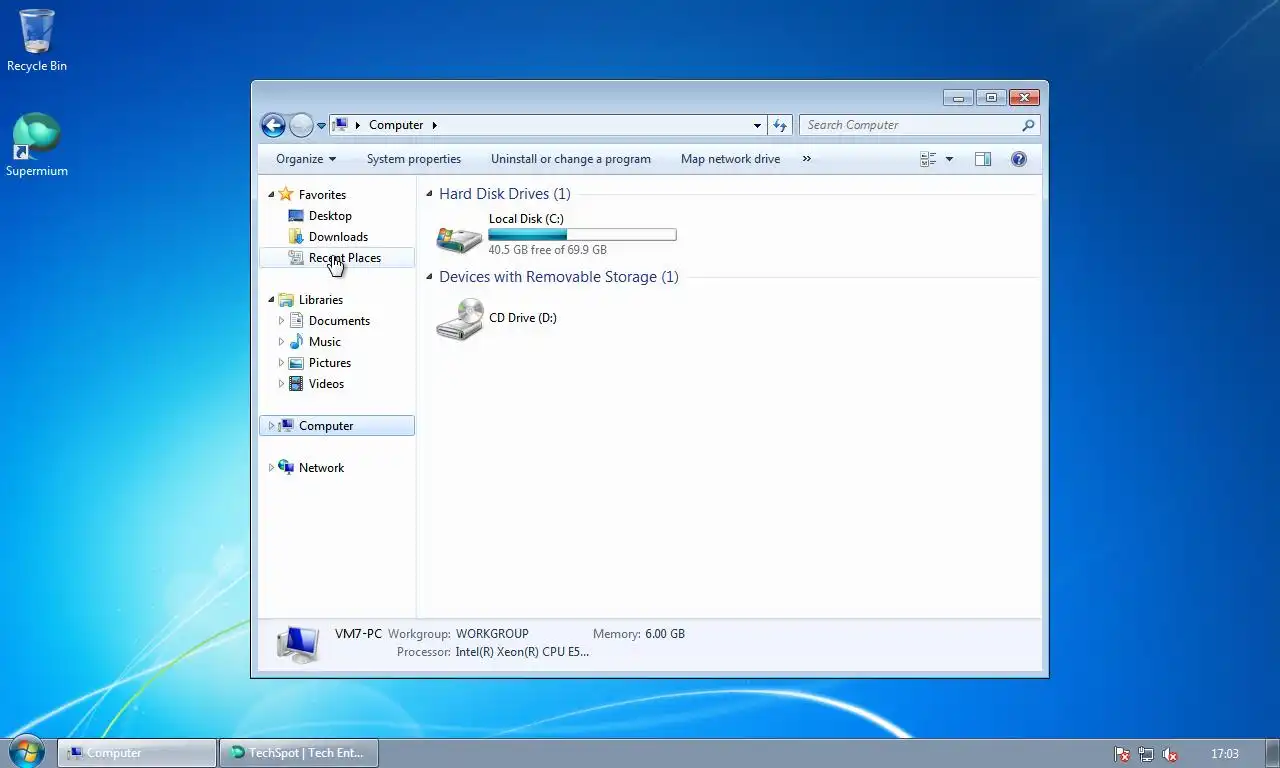Select CD Drive (D:) icon
The image size is (1280, 768).
click(x=460, y=319)
